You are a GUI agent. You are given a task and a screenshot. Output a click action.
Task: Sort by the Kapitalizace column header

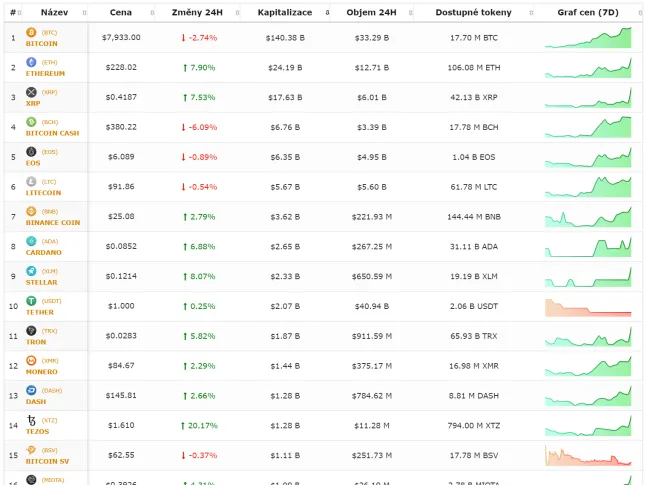tap(284, 12)
